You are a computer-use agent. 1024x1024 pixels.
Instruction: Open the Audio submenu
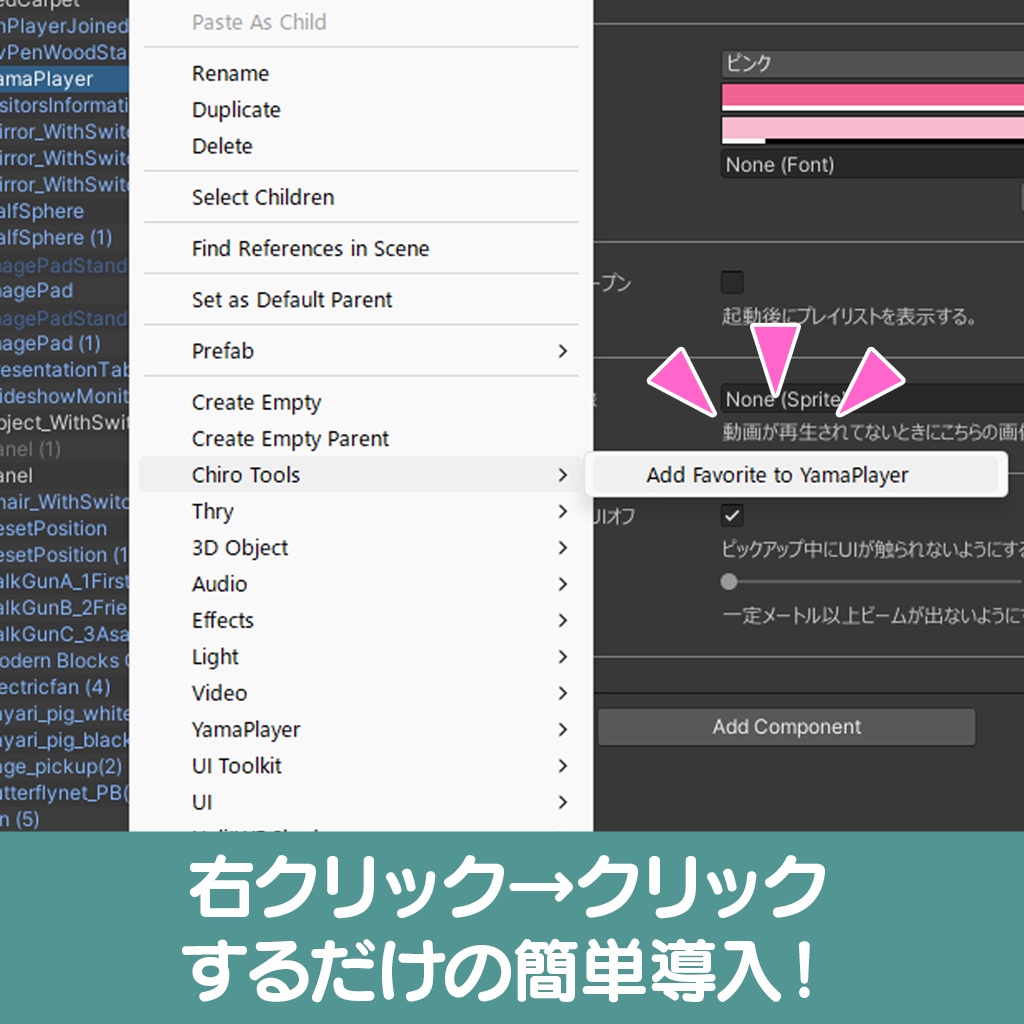click(x=360, y=584)
